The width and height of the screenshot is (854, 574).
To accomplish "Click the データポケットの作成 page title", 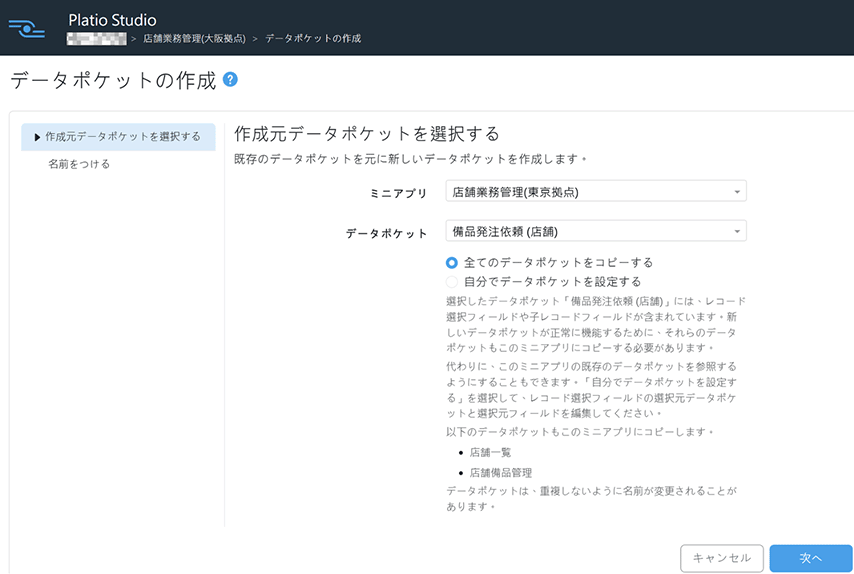I will [x=113, y=80].
